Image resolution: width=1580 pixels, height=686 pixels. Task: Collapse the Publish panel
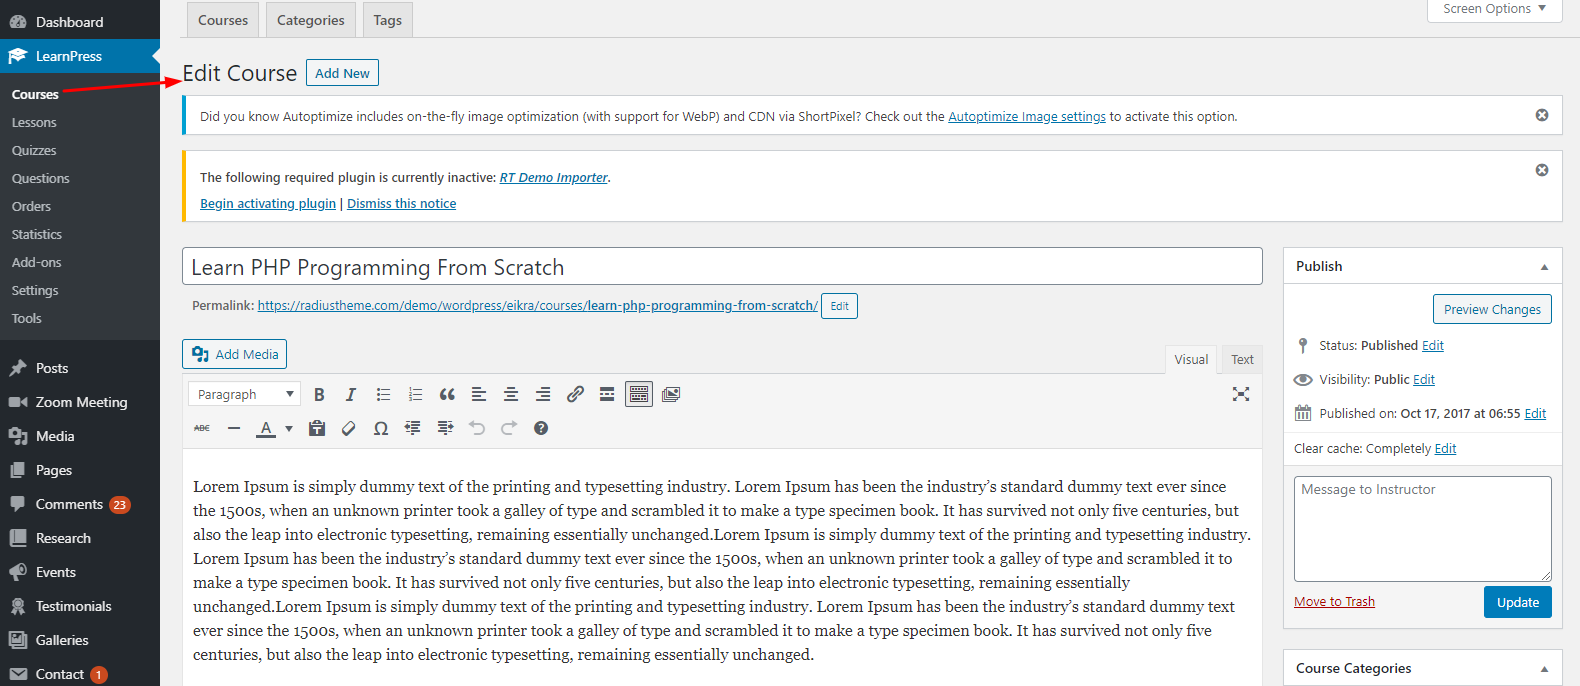pos(1544,267)
